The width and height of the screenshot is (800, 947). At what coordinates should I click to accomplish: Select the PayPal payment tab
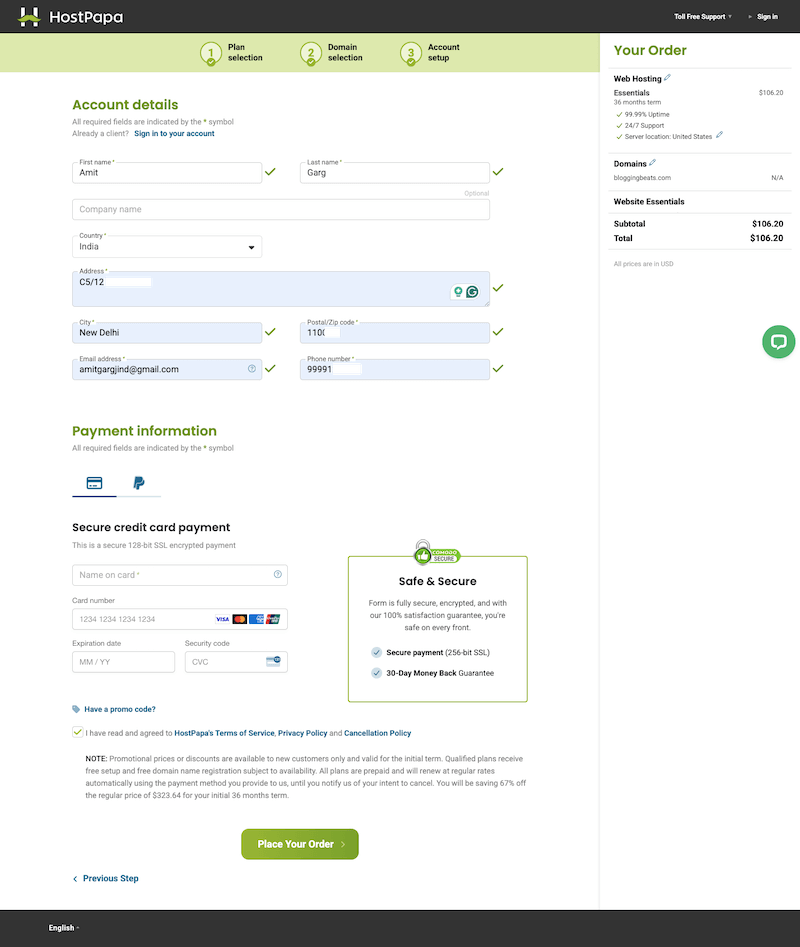138,483
